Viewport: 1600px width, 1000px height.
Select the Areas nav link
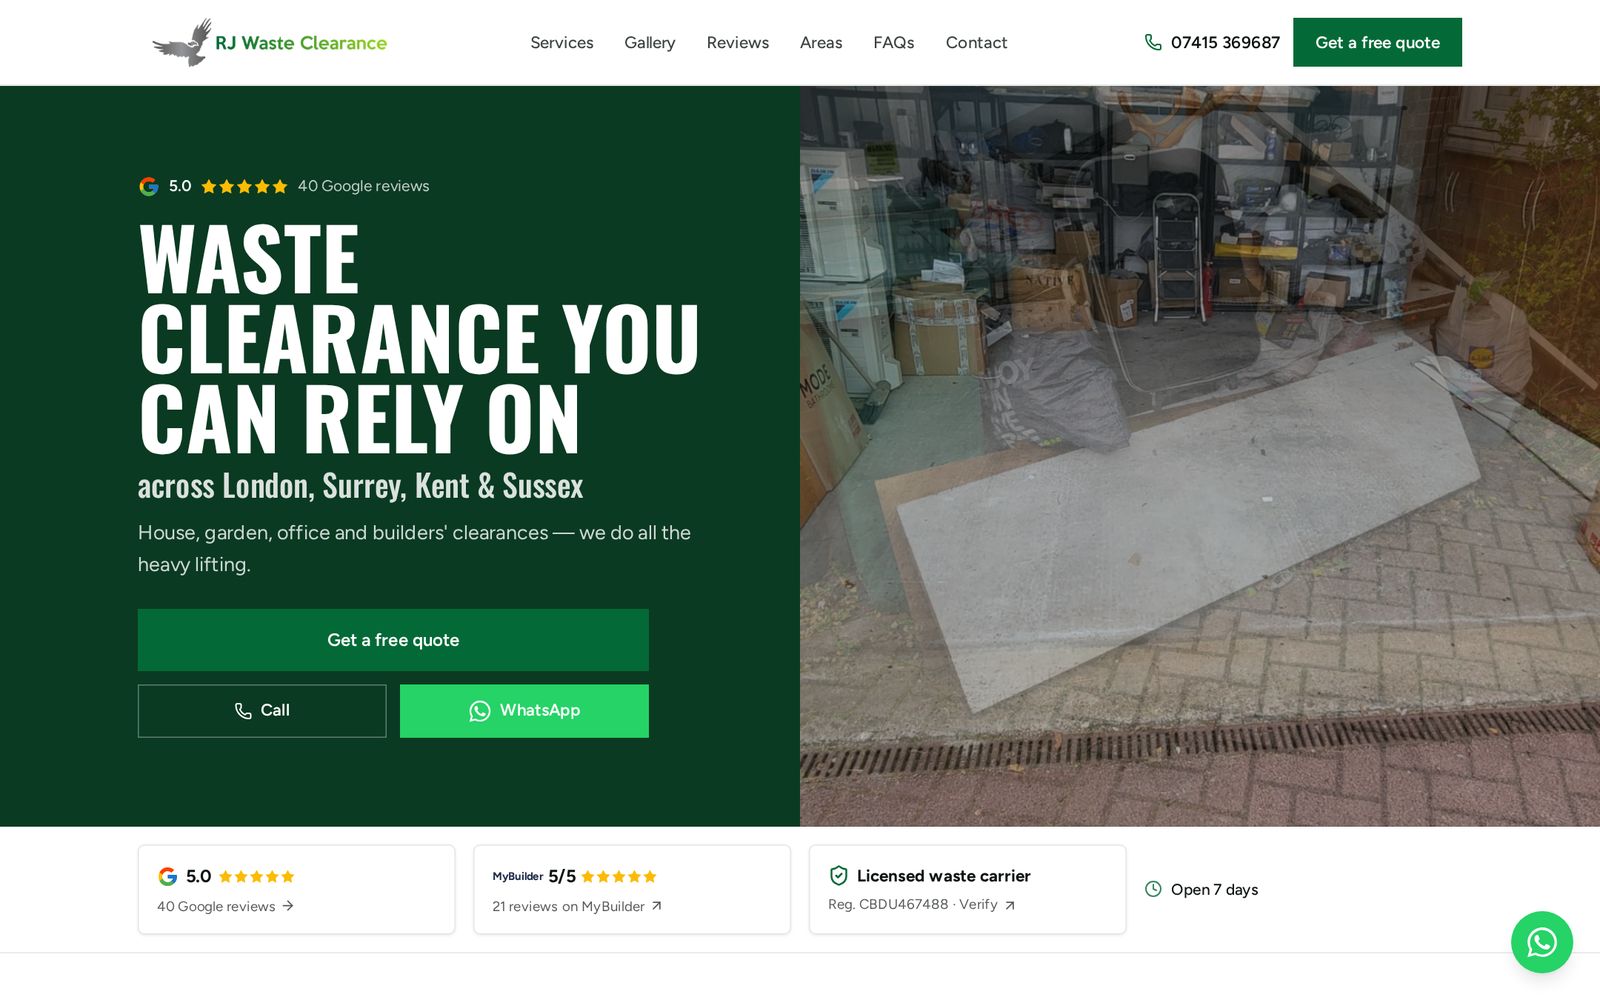point(821,42)
